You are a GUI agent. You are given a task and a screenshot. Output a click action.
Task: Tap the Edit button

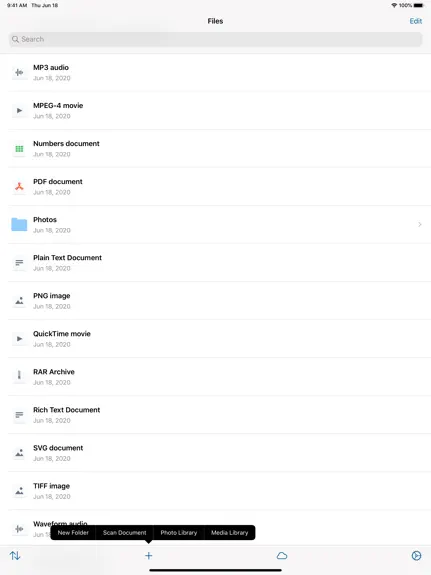416,21
